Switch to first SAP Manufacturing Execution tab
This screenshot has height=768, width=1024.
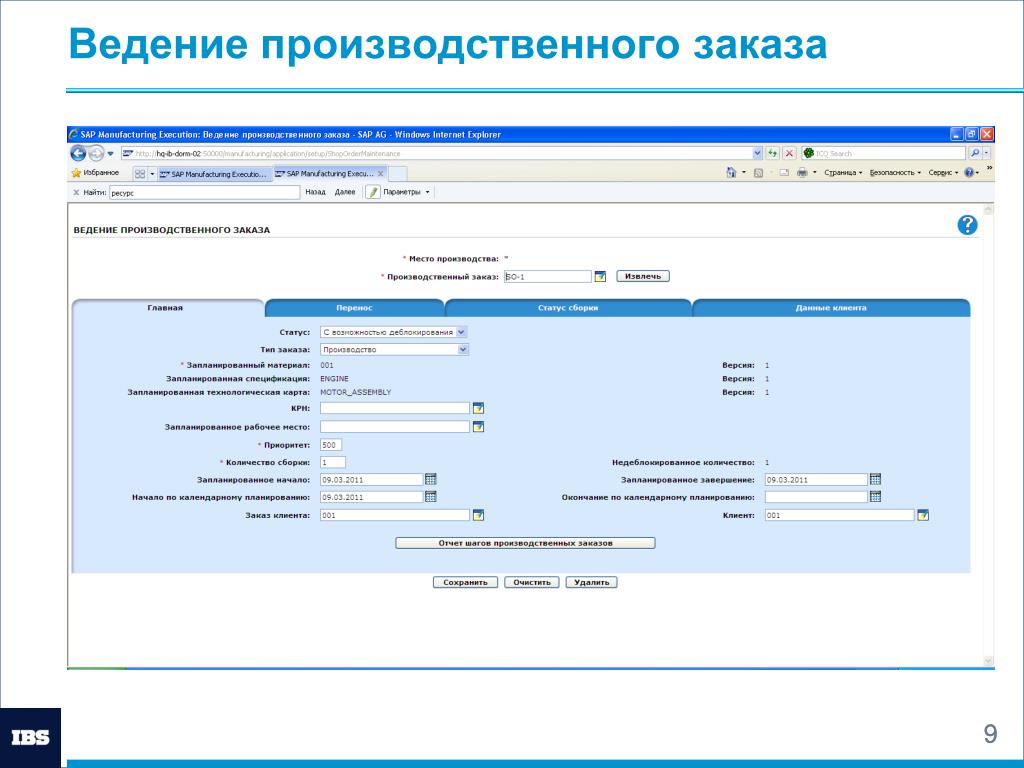pos(214,174)
